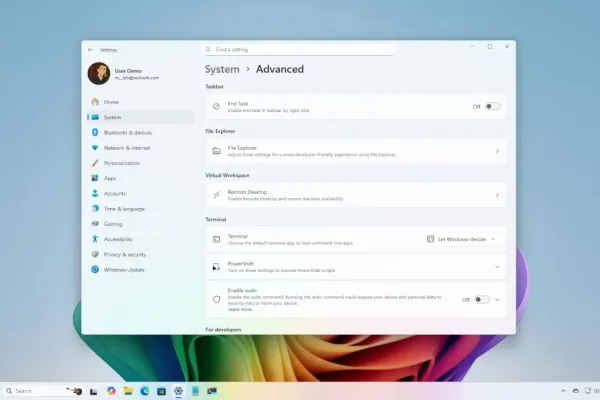Click the Gaming controller icon in sidebar
600x400 pixels.
tap(95, 224)
